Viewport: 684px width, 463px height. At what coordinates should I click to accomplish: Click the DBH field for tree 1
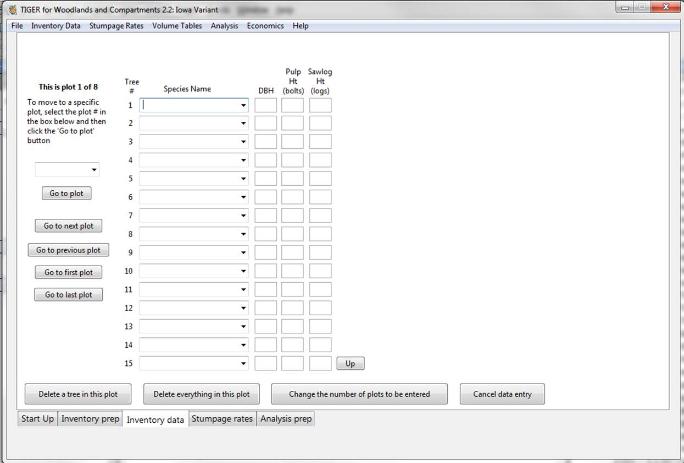(x=266, y=104)
